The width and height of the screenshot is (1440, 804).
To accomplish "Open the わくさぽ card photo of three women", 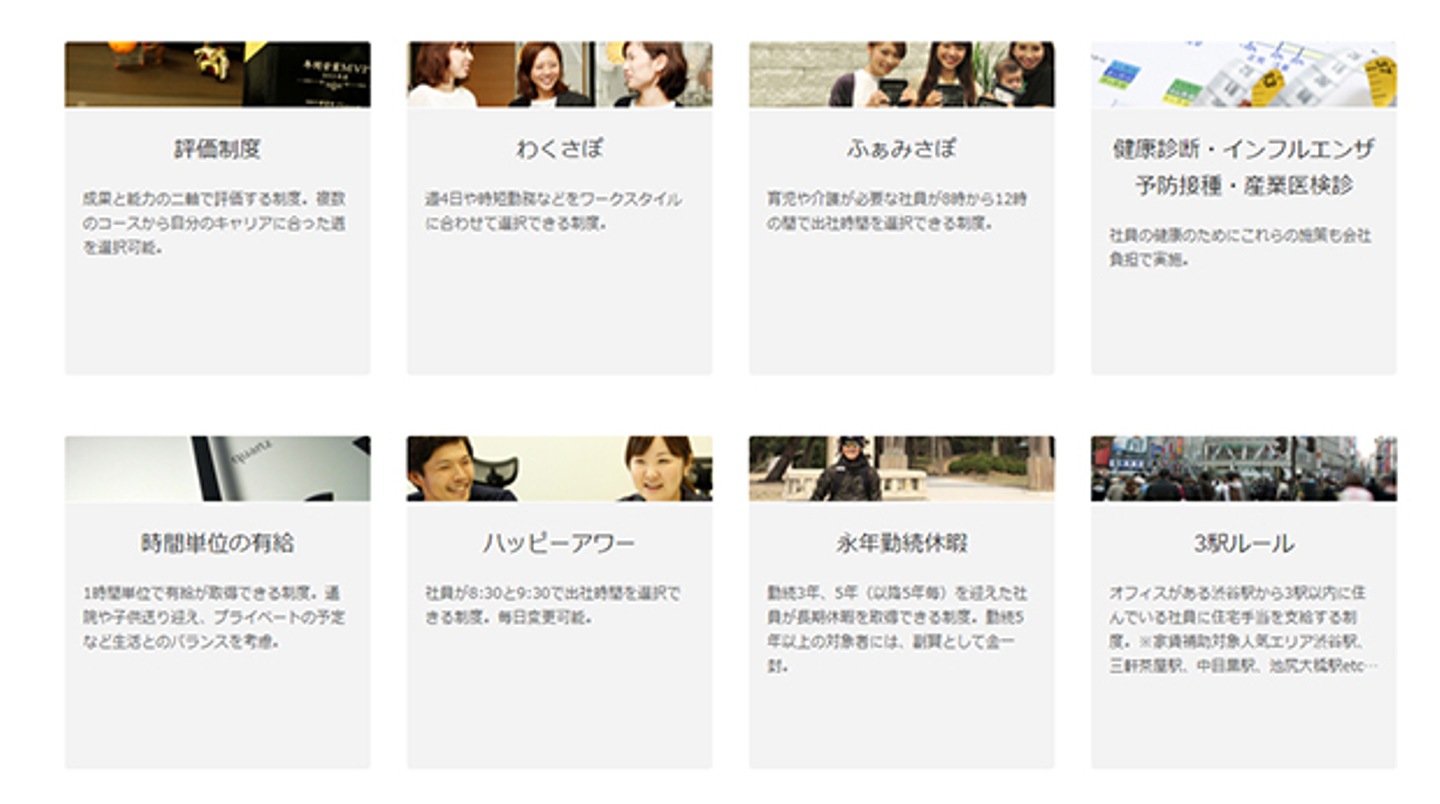I will point(559,74).
